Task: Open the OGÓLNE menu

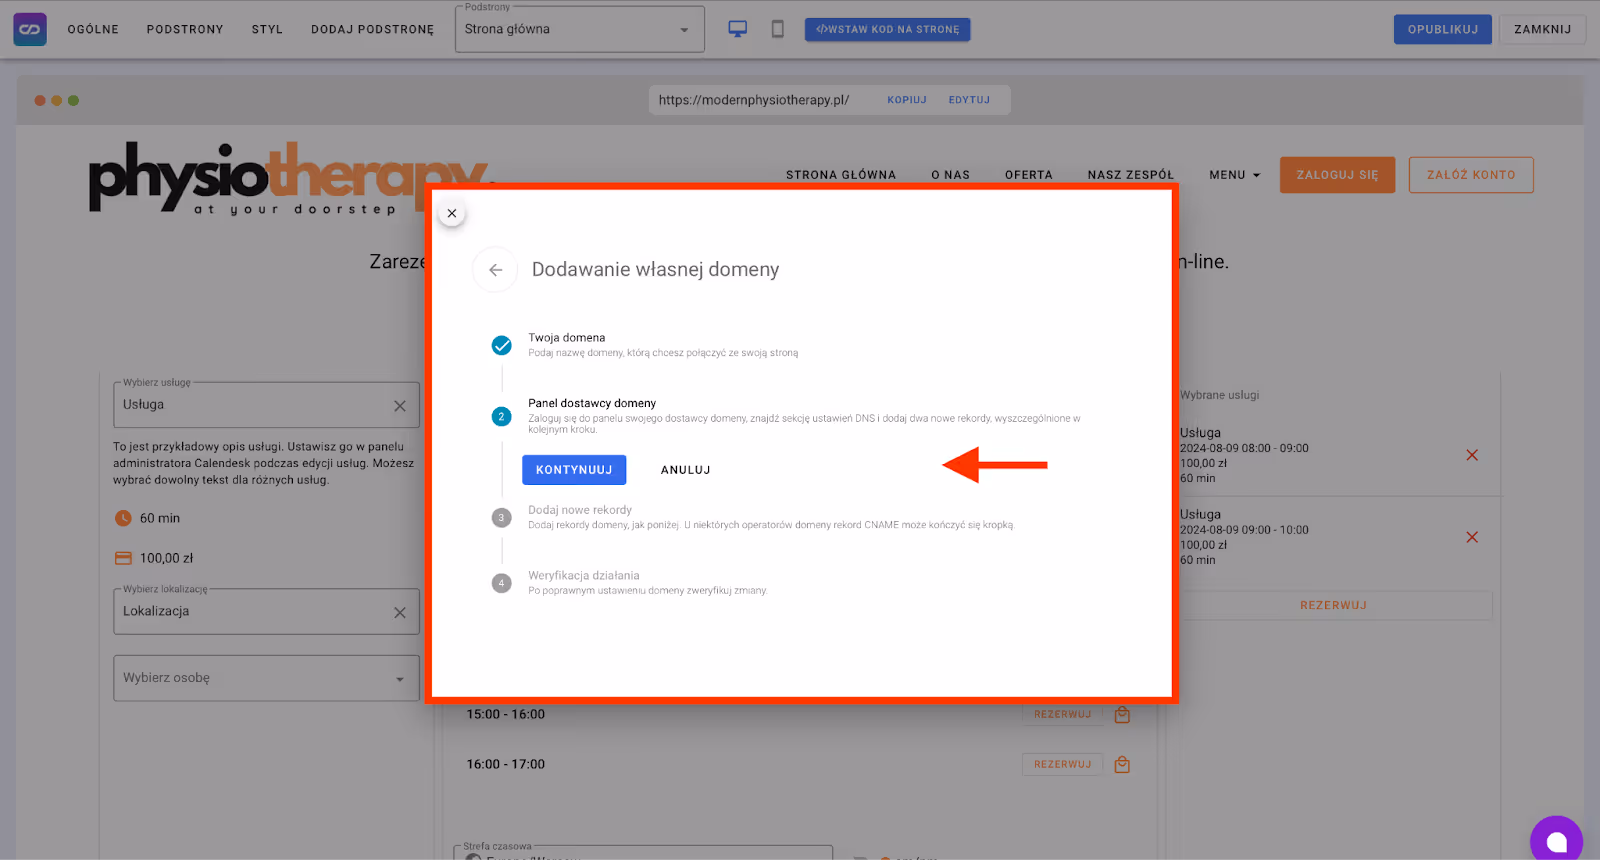Action: tap(93, 29)
